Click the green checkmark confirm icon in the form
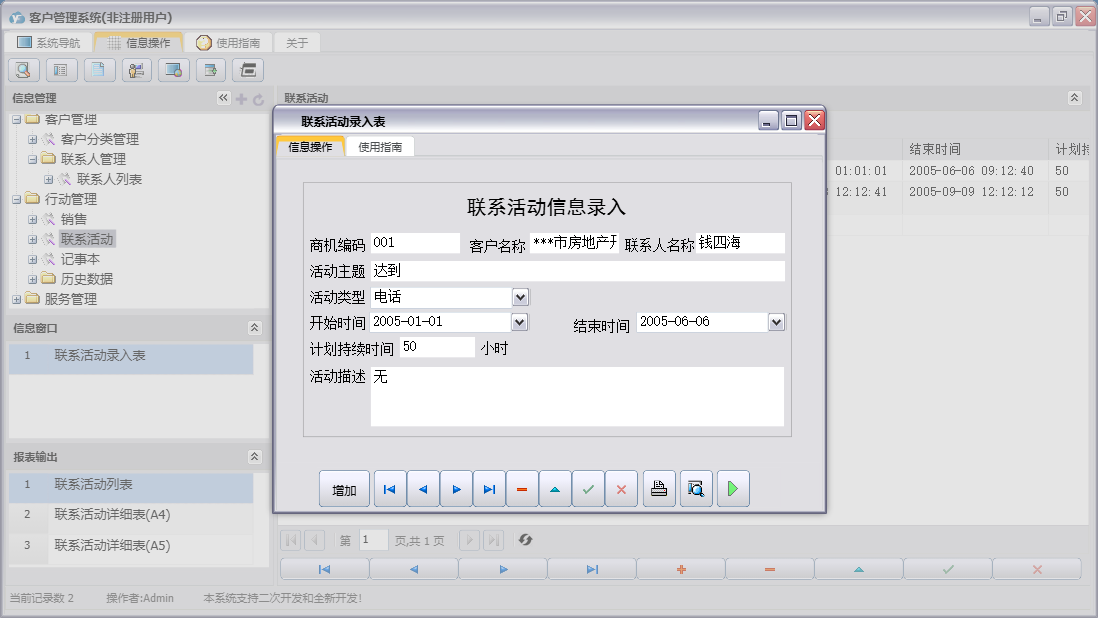This screenshot has height=618, width=1098. coord(588,489)
